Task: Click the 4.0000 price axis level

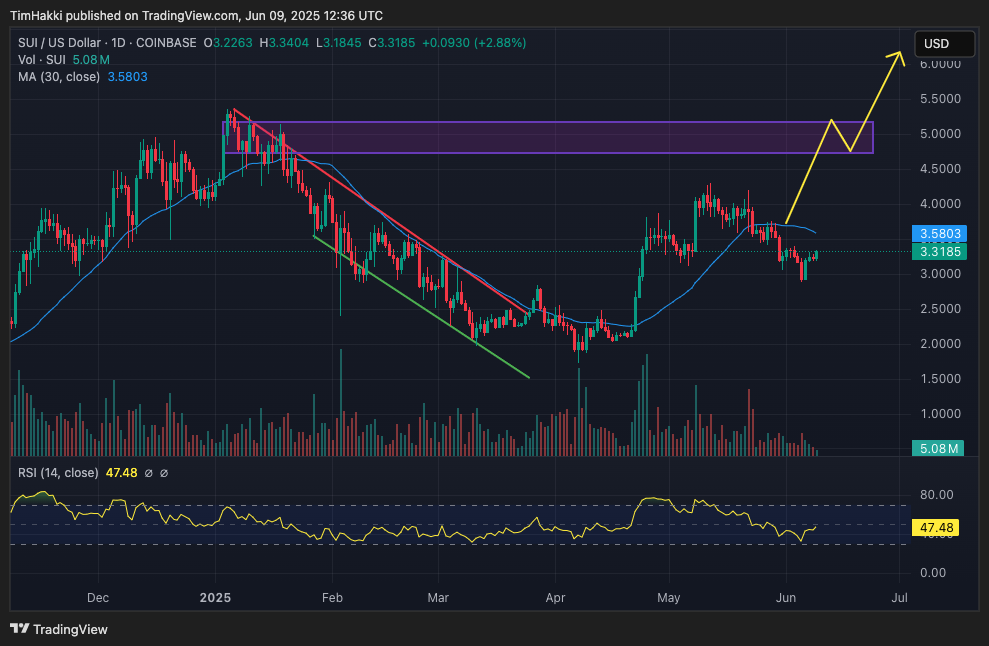Action: tap(940, 204)
